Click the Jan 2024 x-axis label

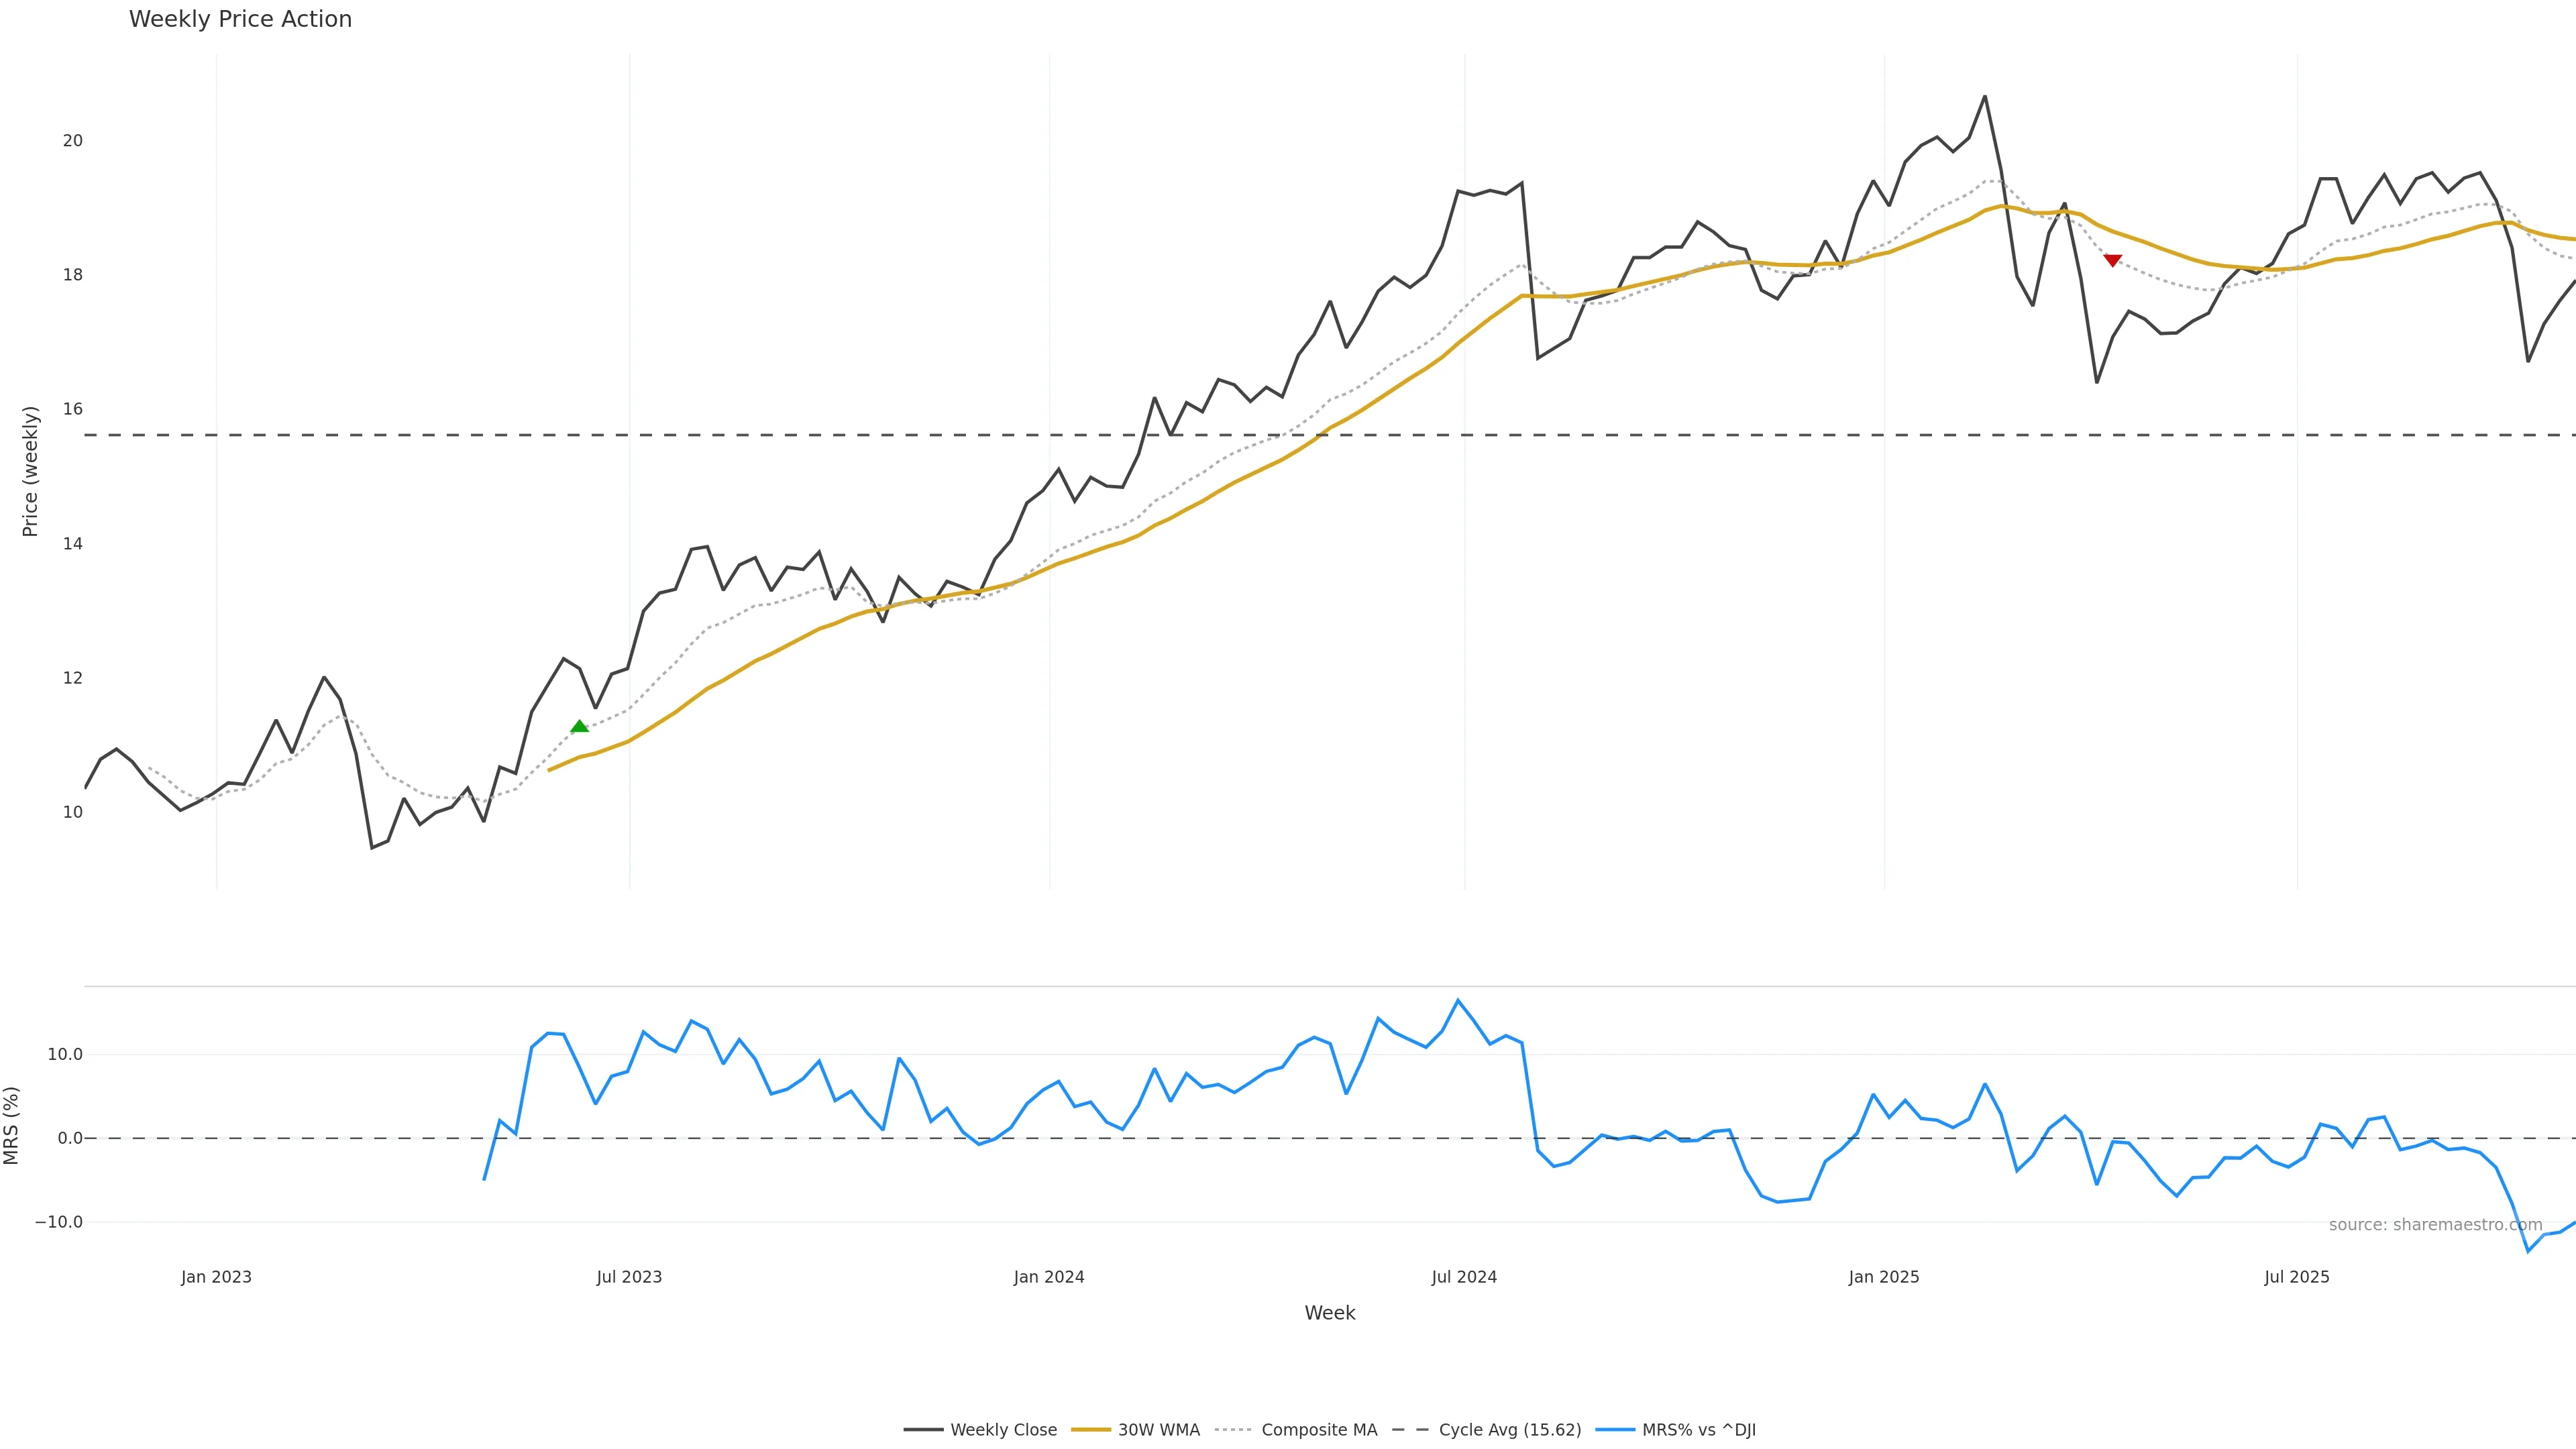[1049, 1277]
